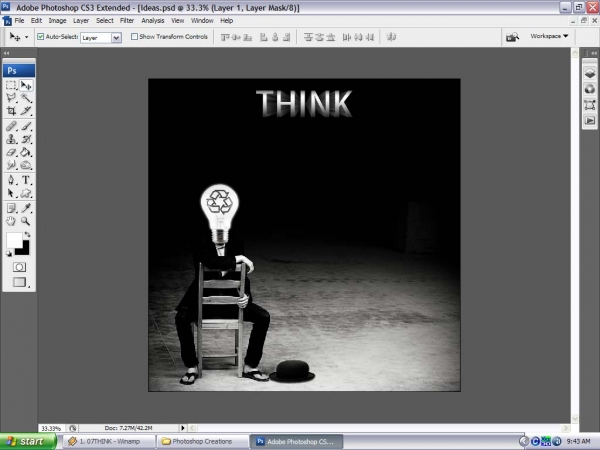Click Distribute top edges button

click(x=308, y=37)
